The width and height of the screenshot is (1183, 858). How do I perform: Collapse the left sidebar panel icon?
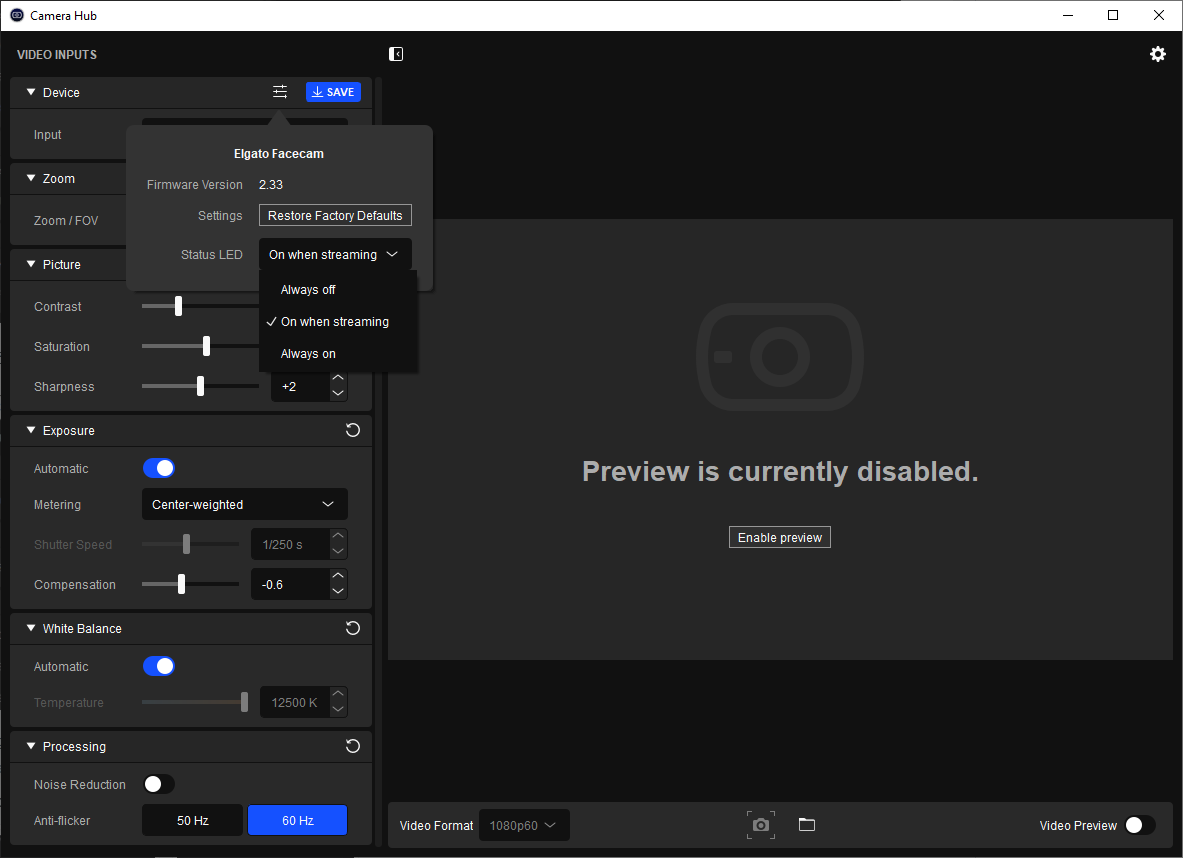[396, 54]
